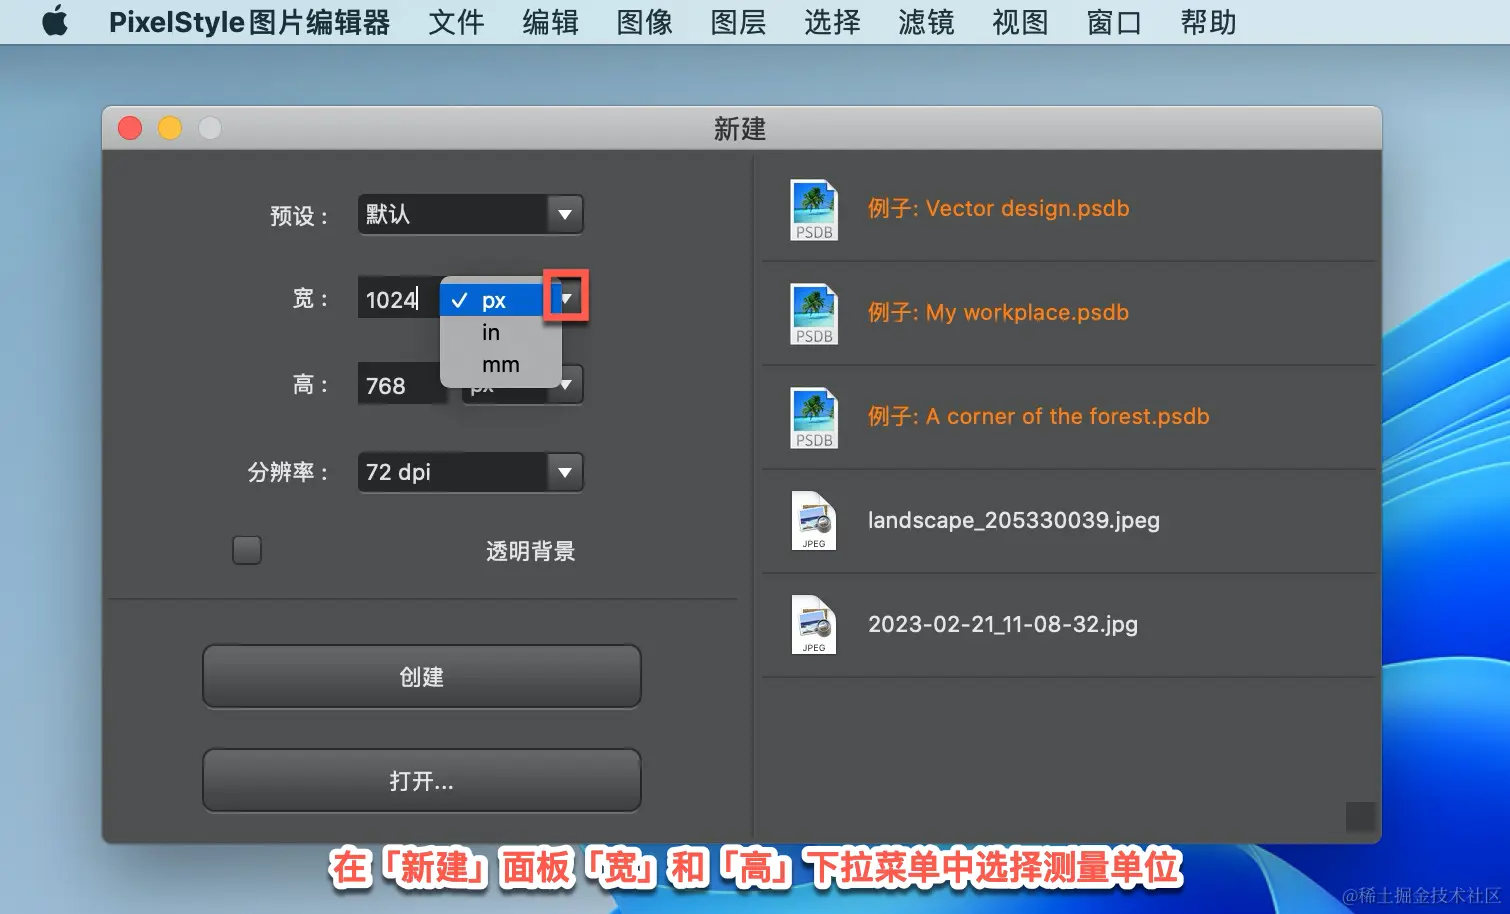Select the A corner of the forest.psdb icon
The width and height of the screenshot is (1510, 914).
coord(814,418)
